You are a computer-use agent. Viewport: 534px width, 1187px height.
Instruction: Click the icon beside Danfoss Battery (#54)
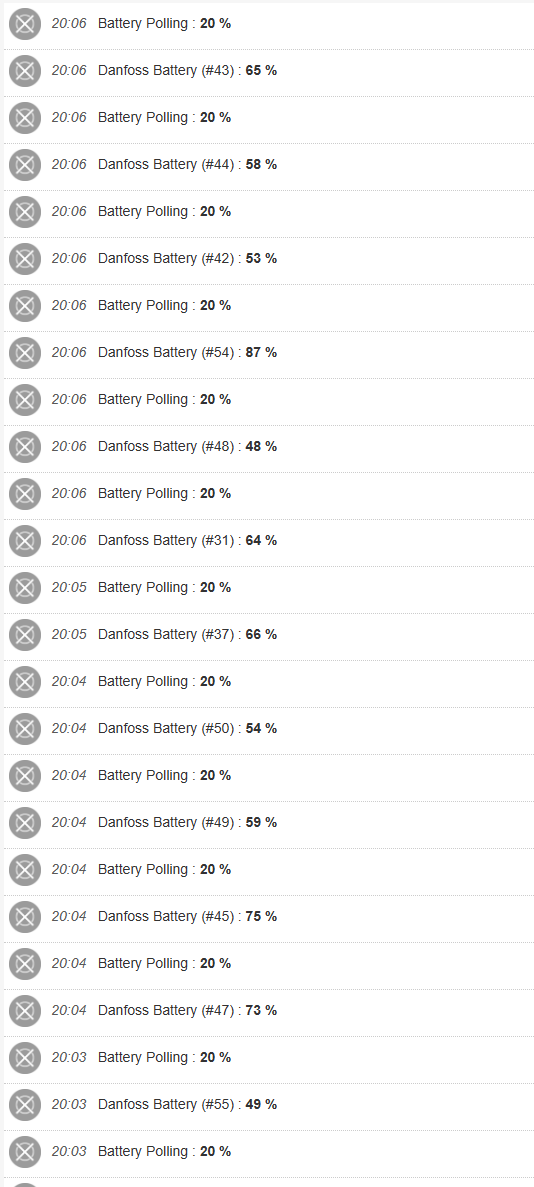click(x=25, y=353)
